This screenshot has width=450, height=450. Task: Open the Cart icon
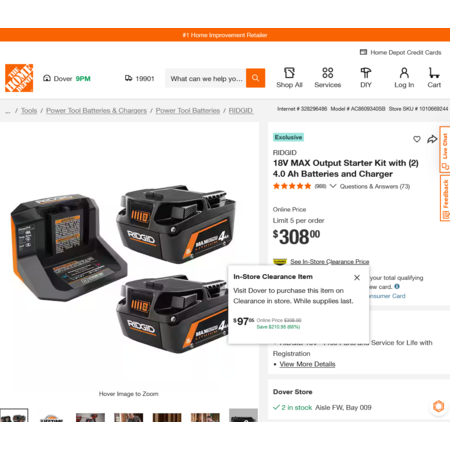pos(434,78)
